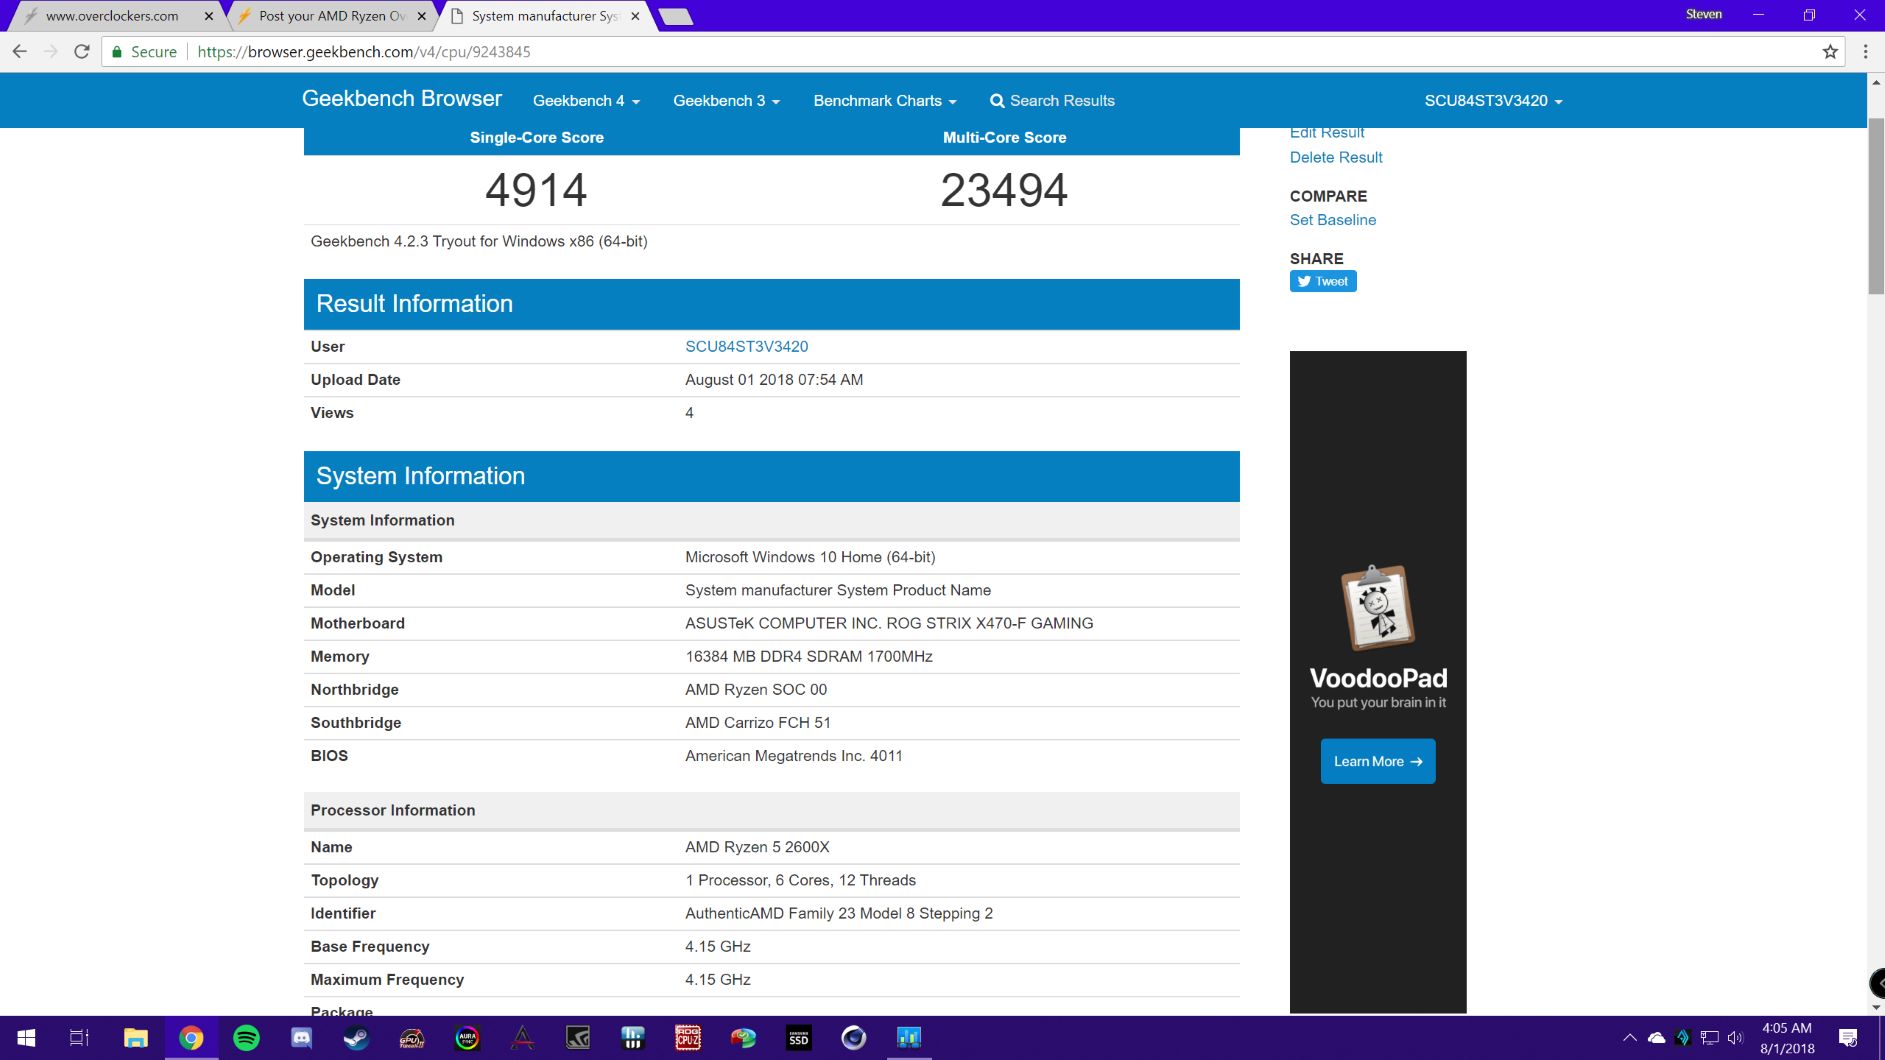Show hidden system tray icons
Screen dimensions: 1885x1060
pyautogui.click(x=1629, y=1038)
